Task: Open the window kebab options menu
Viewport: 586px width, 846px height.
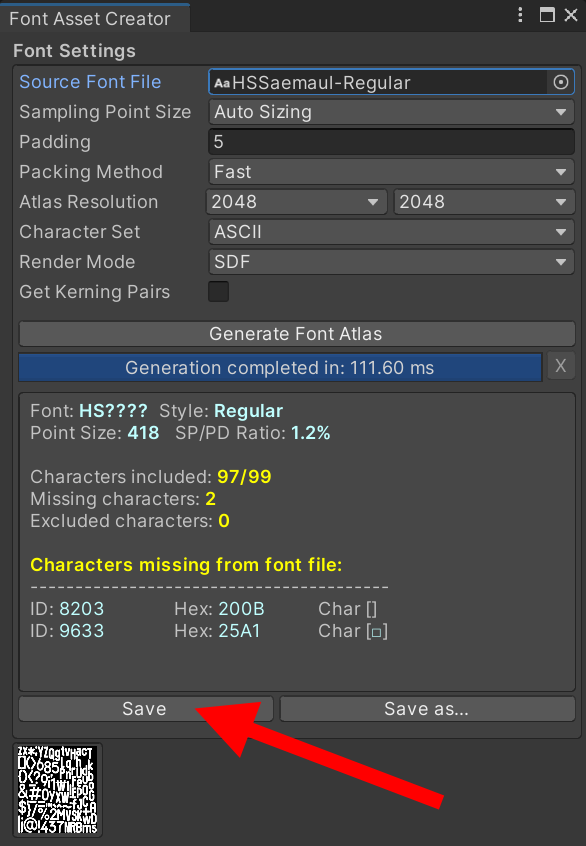Action: (520, 15)
